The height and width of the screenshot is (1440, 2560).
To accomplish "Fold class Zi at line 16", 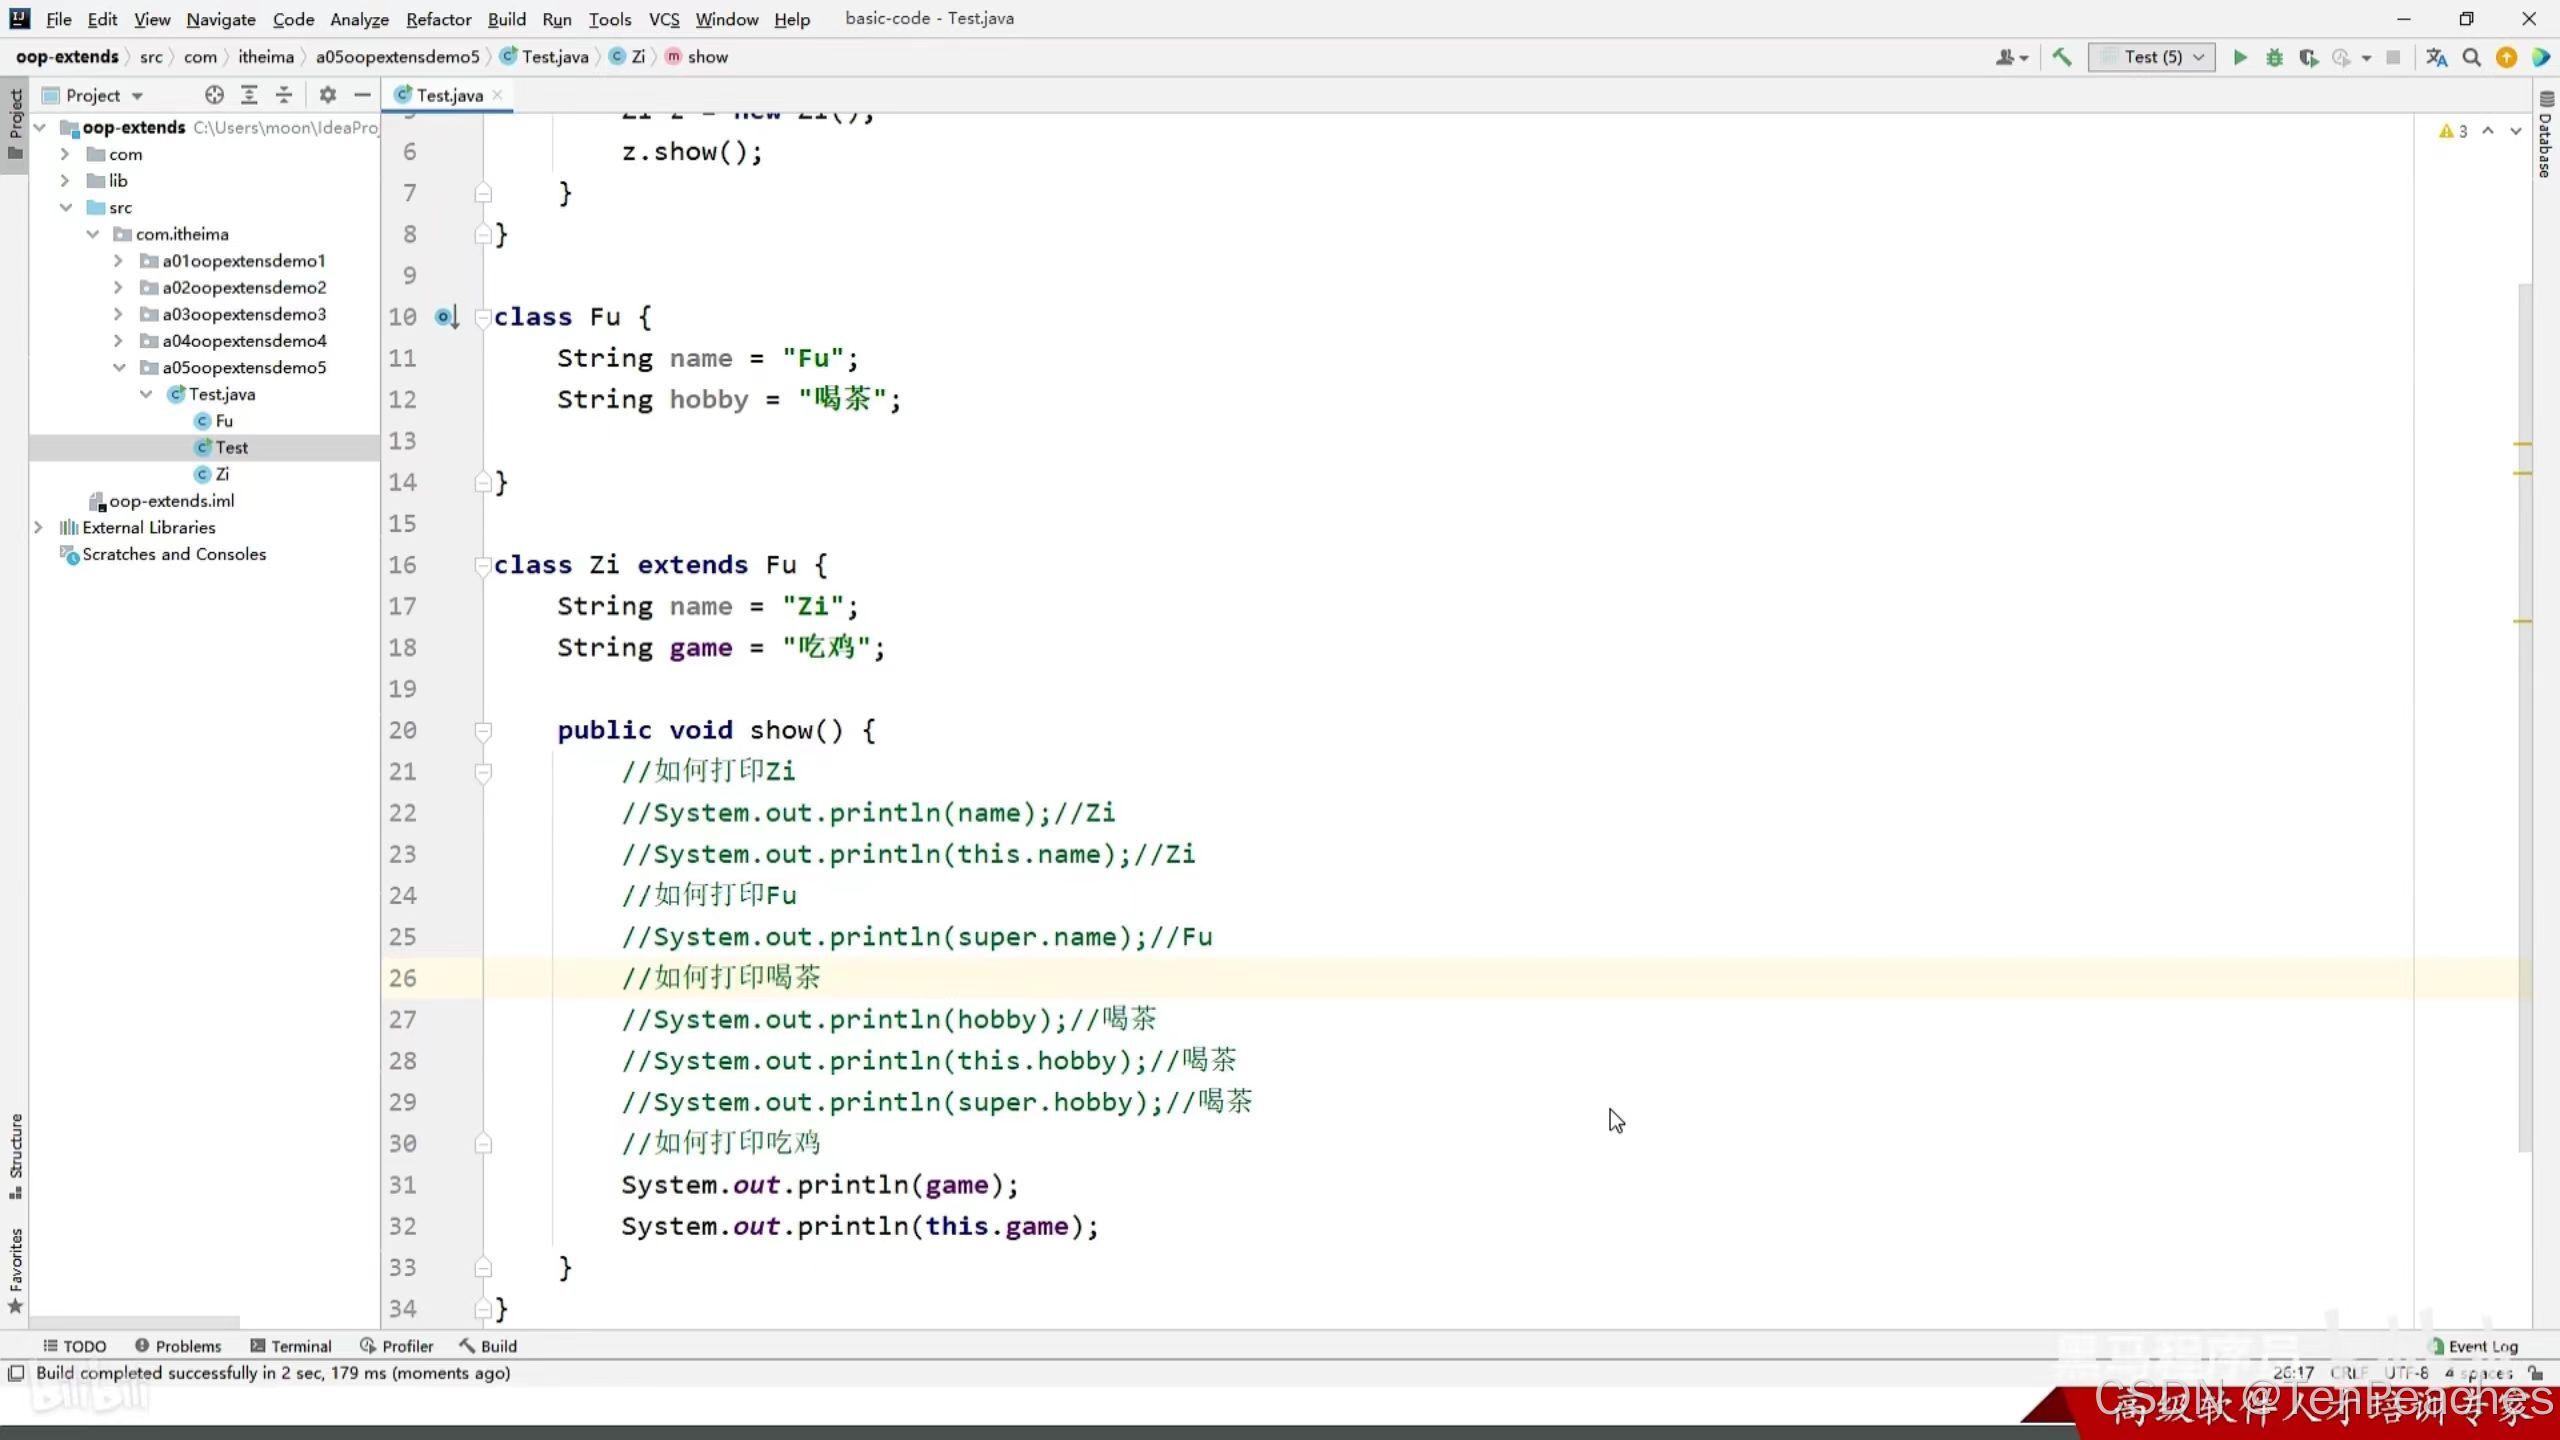I will pos(483,566).
